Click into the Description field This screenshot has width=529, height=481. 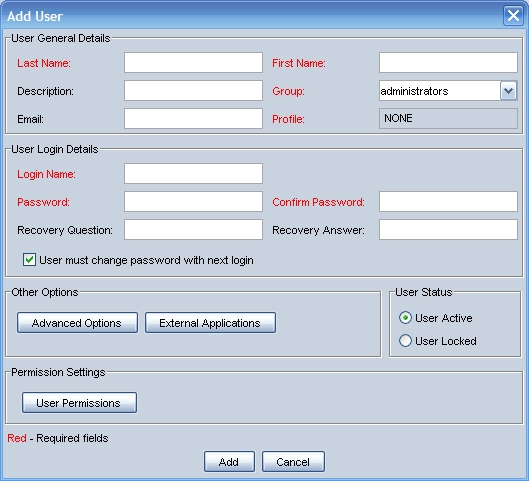tap(193, 91)
